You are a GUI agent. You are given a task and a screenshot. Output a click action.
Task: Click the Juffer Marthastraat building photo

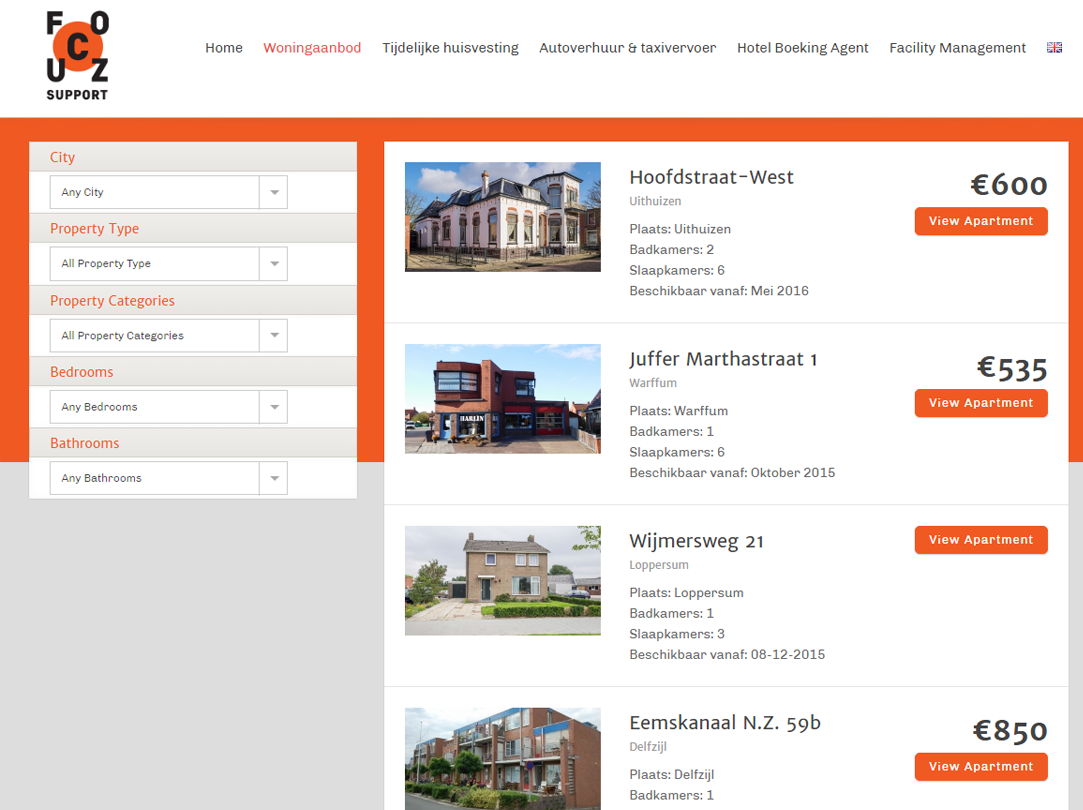point(503,398)
